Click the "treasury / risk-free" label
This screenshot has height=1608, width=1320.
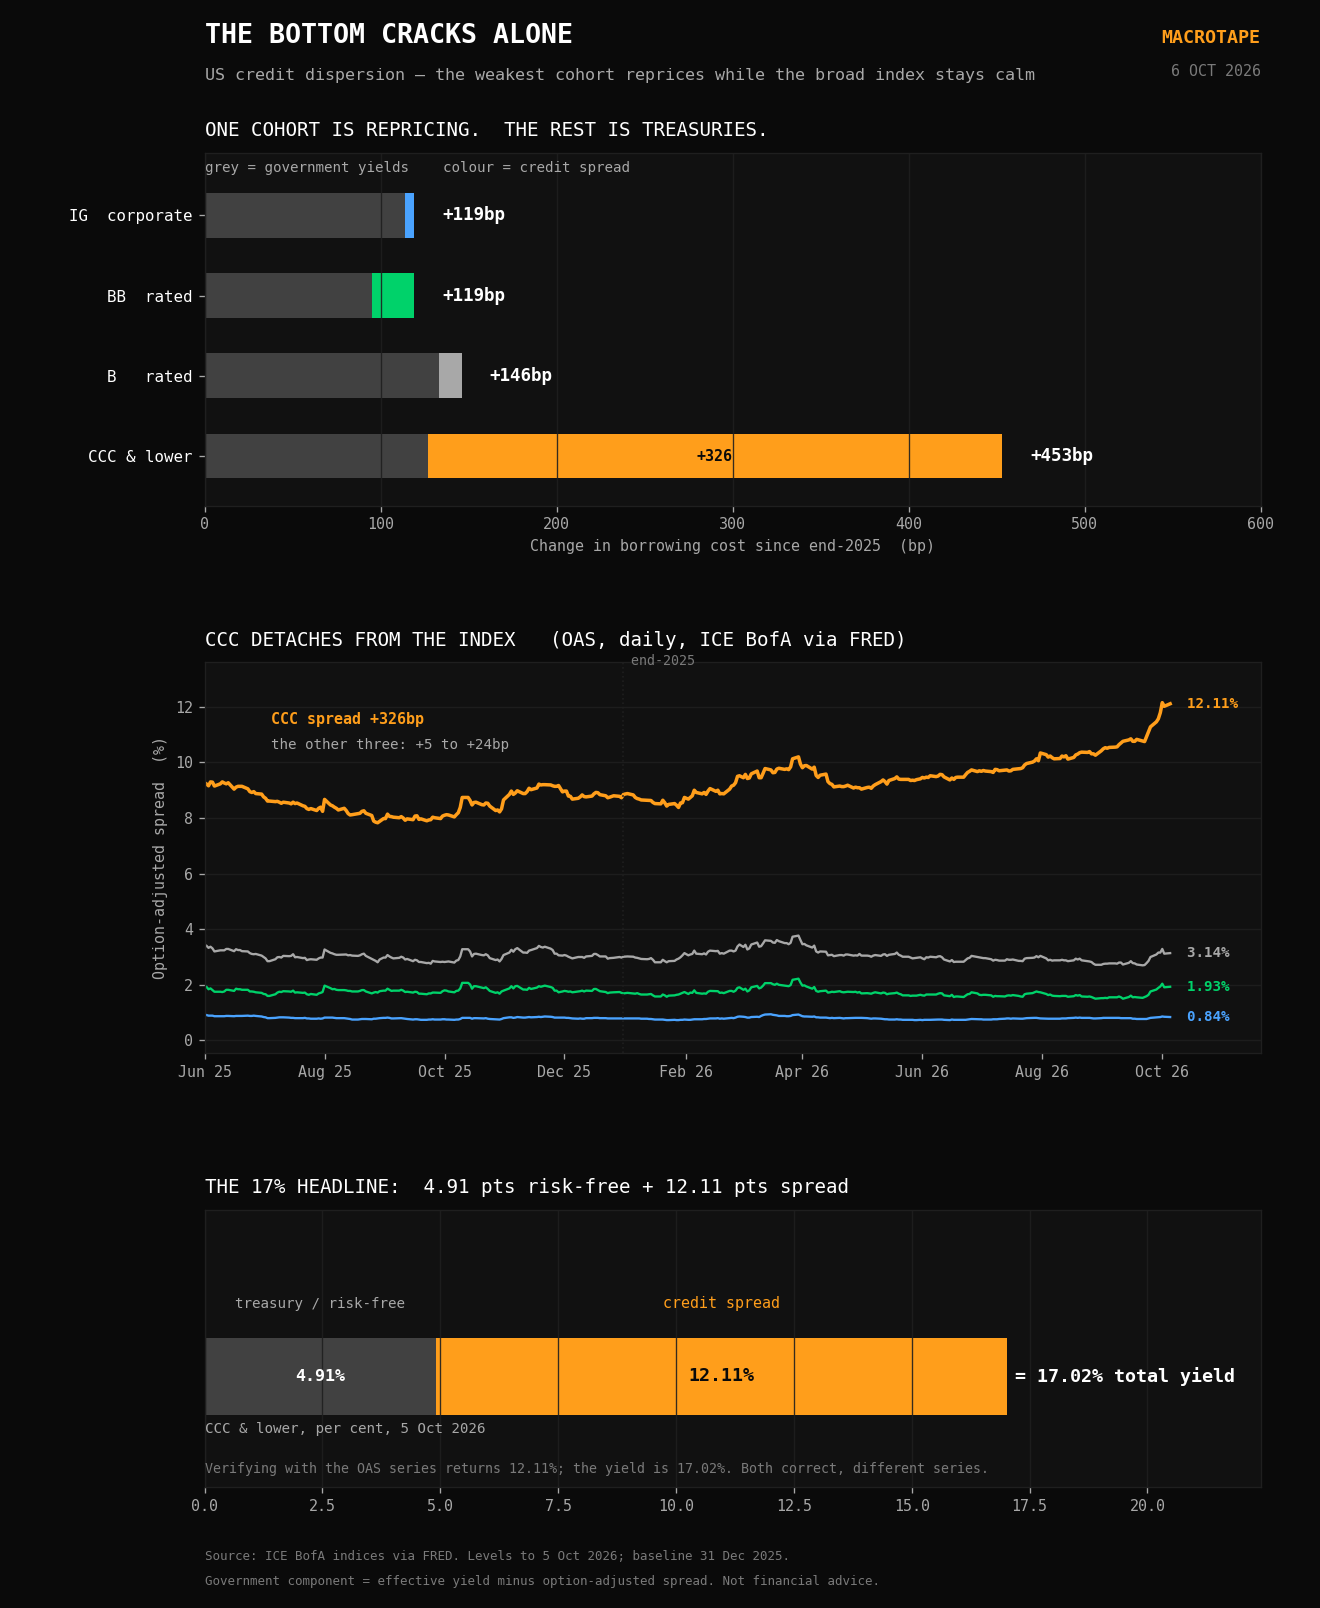point(320,1304)
